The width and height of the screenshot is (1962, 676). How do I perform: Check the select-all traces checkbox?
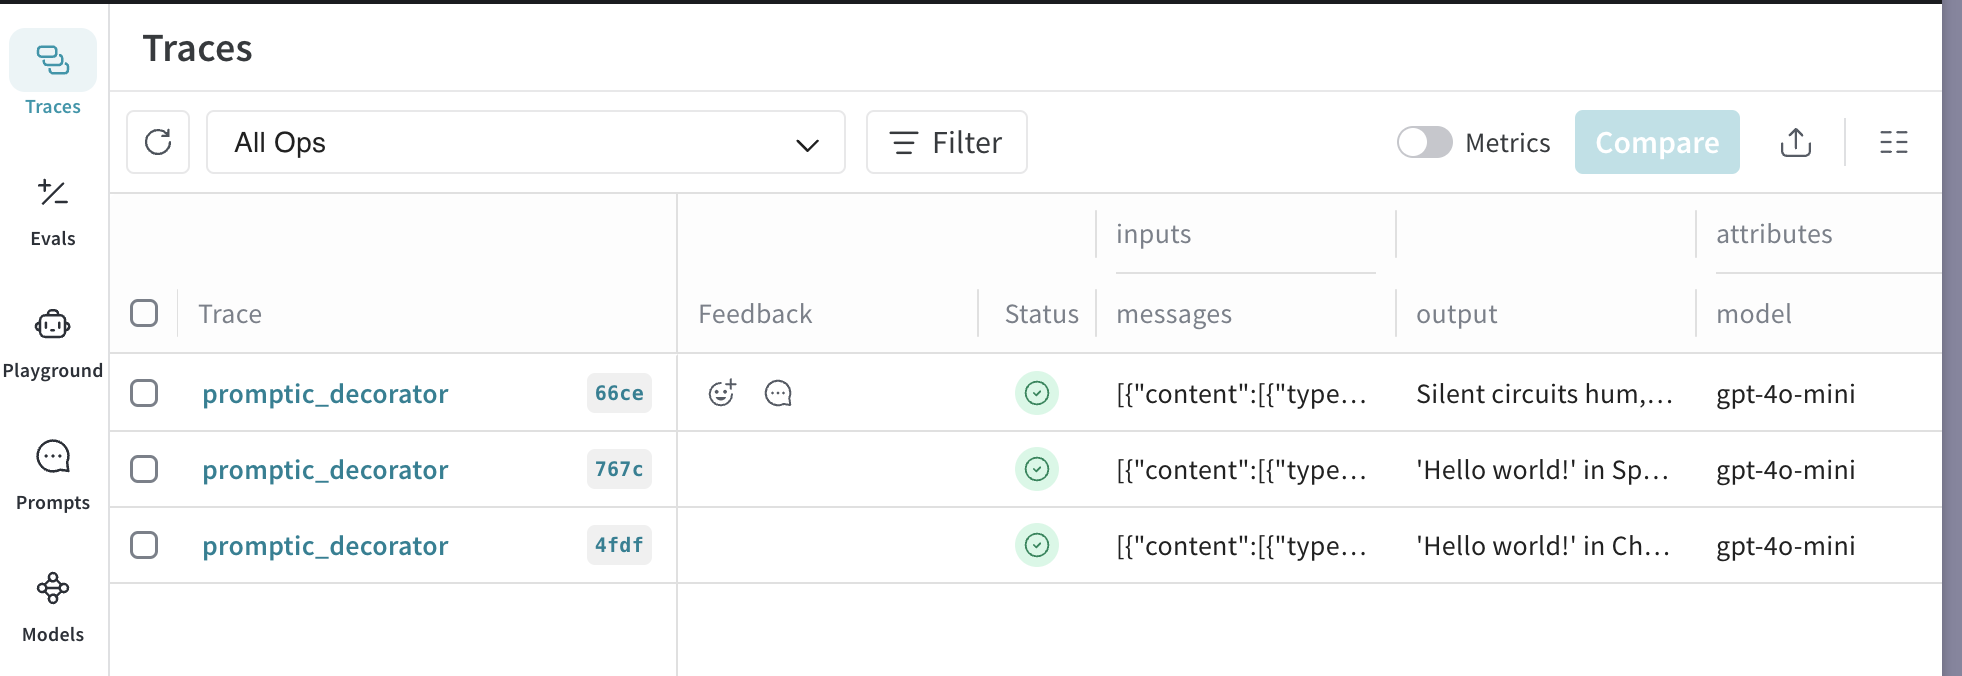(x=144, y=313)
